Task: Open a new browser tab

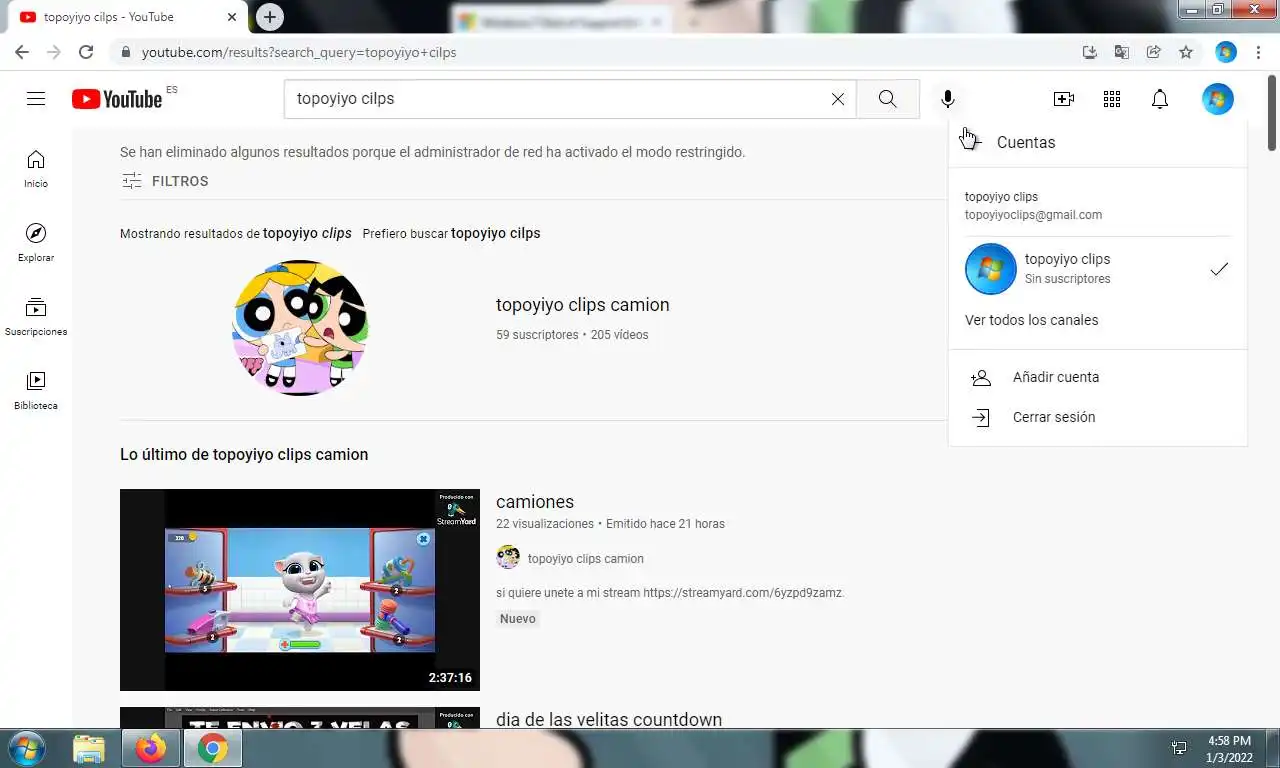Action: tap(269, 17)
